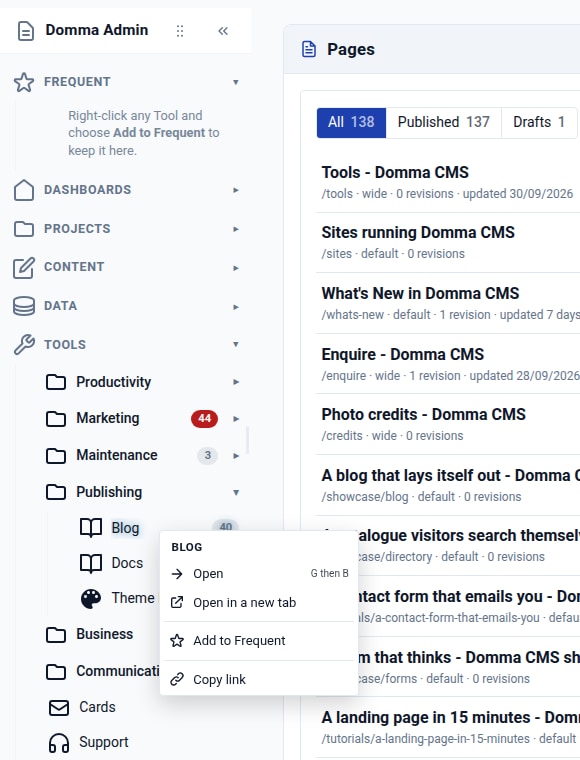The width and height of the screenshot is (580, 760).
Task: Expand the Data section arrow
Action: coord(235,307)
